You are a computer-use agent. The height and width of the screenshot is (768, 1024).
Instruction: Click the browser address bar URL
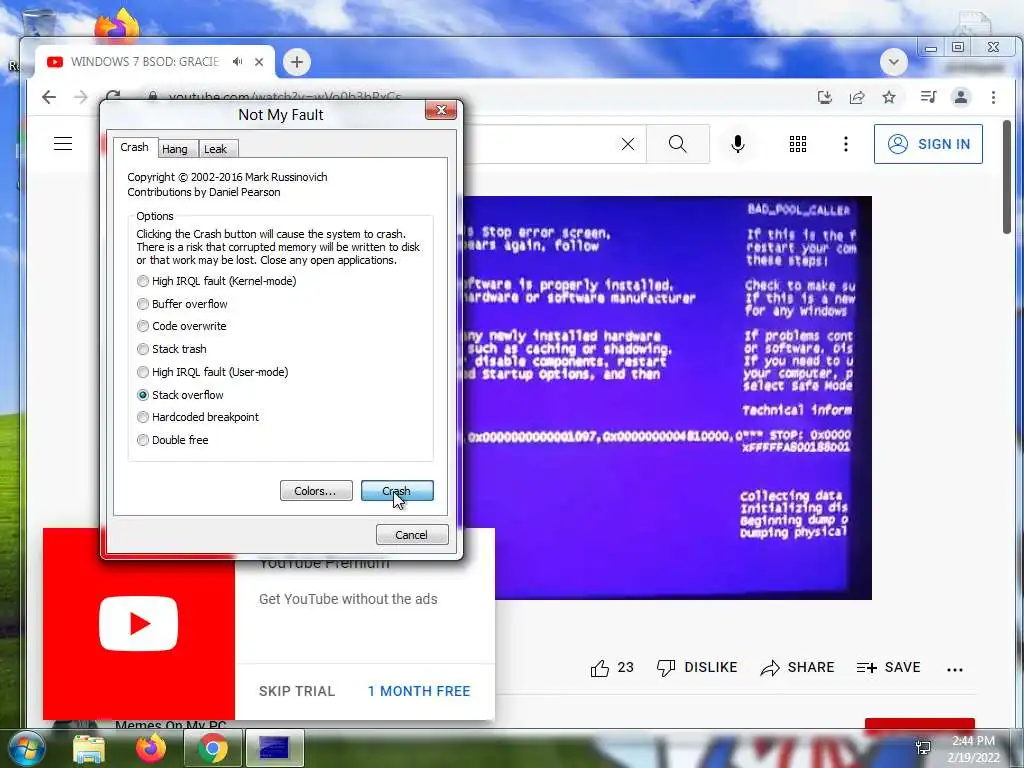[x=284, y=97]
